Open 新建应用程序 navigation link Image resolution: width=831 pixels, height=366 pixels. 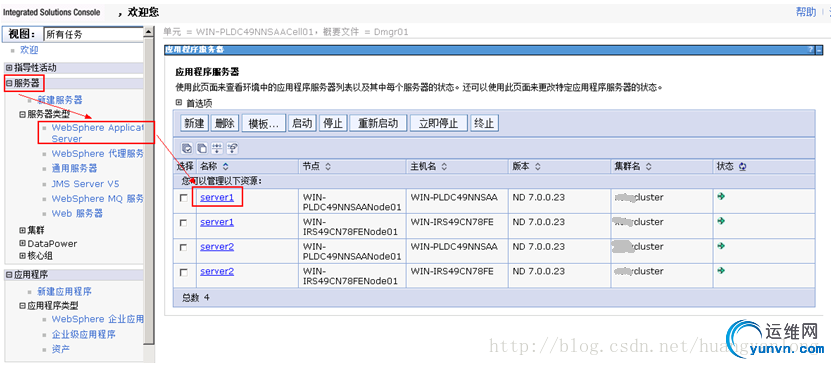[65, 292]
